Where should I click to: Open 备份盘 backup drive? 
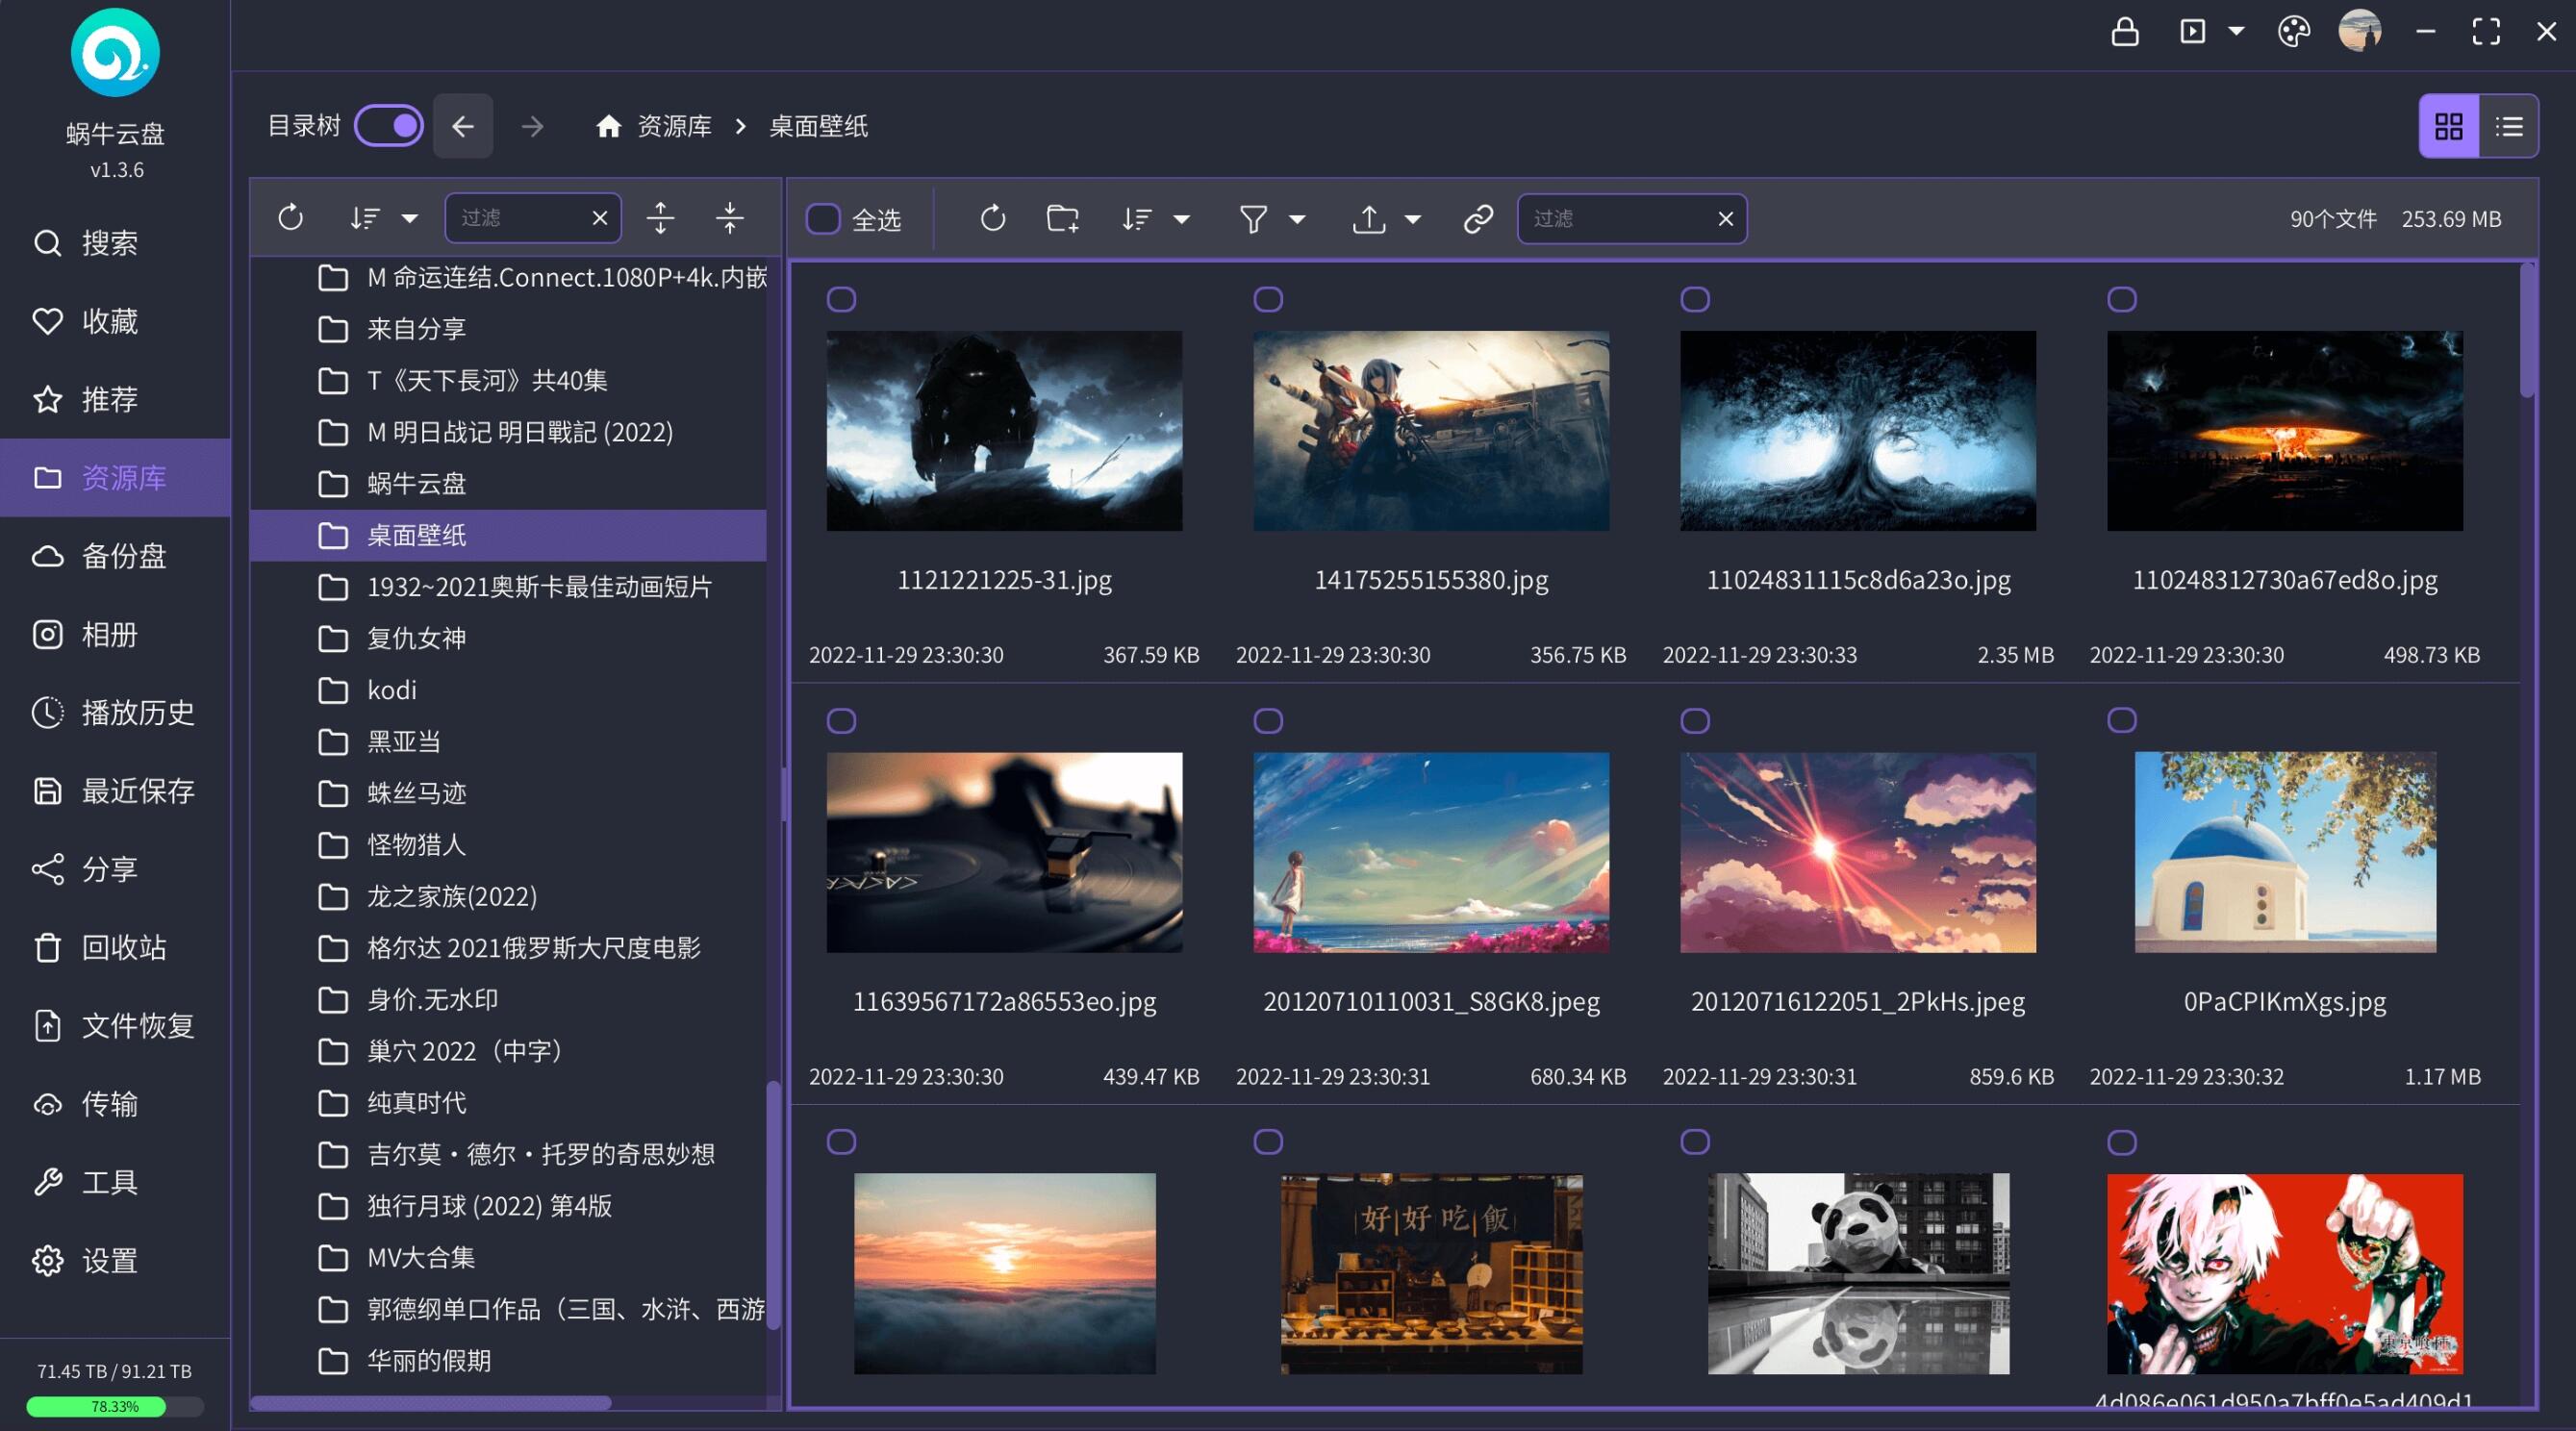point(115,556)
